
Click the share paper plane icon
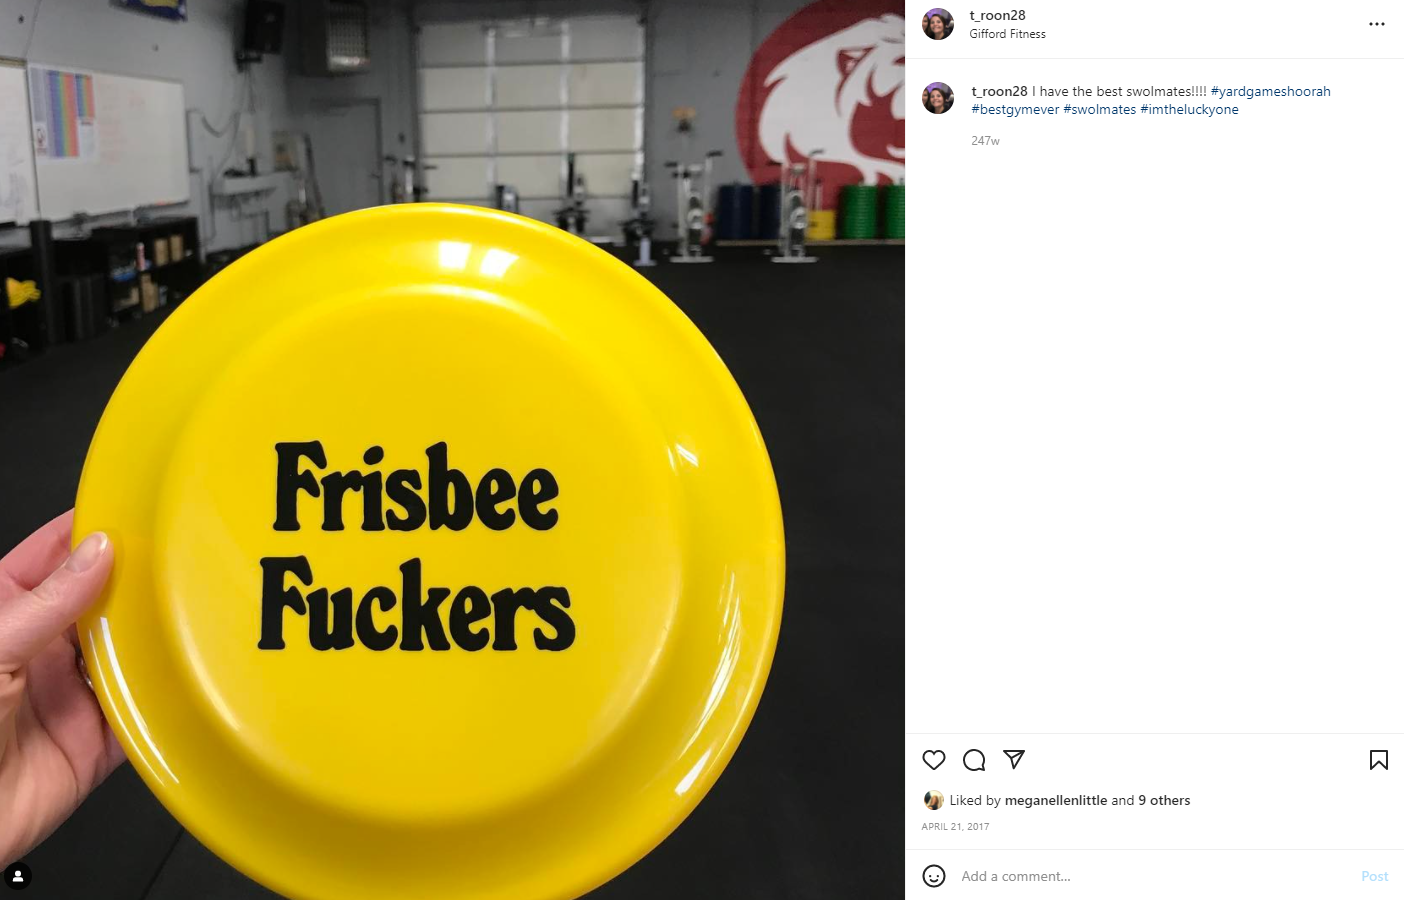coord(1014,760)
